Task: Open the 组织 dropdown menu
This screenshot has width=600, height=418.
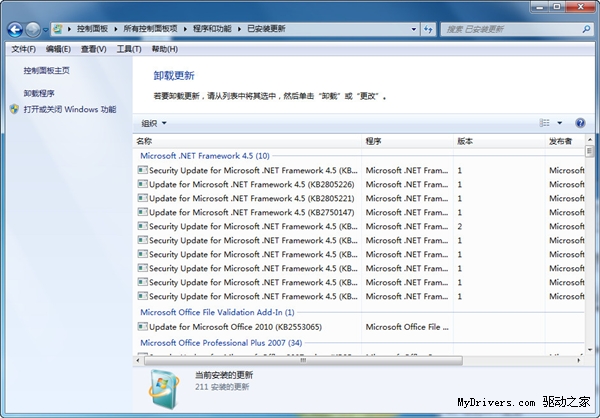Action: [x=154, y=123]
